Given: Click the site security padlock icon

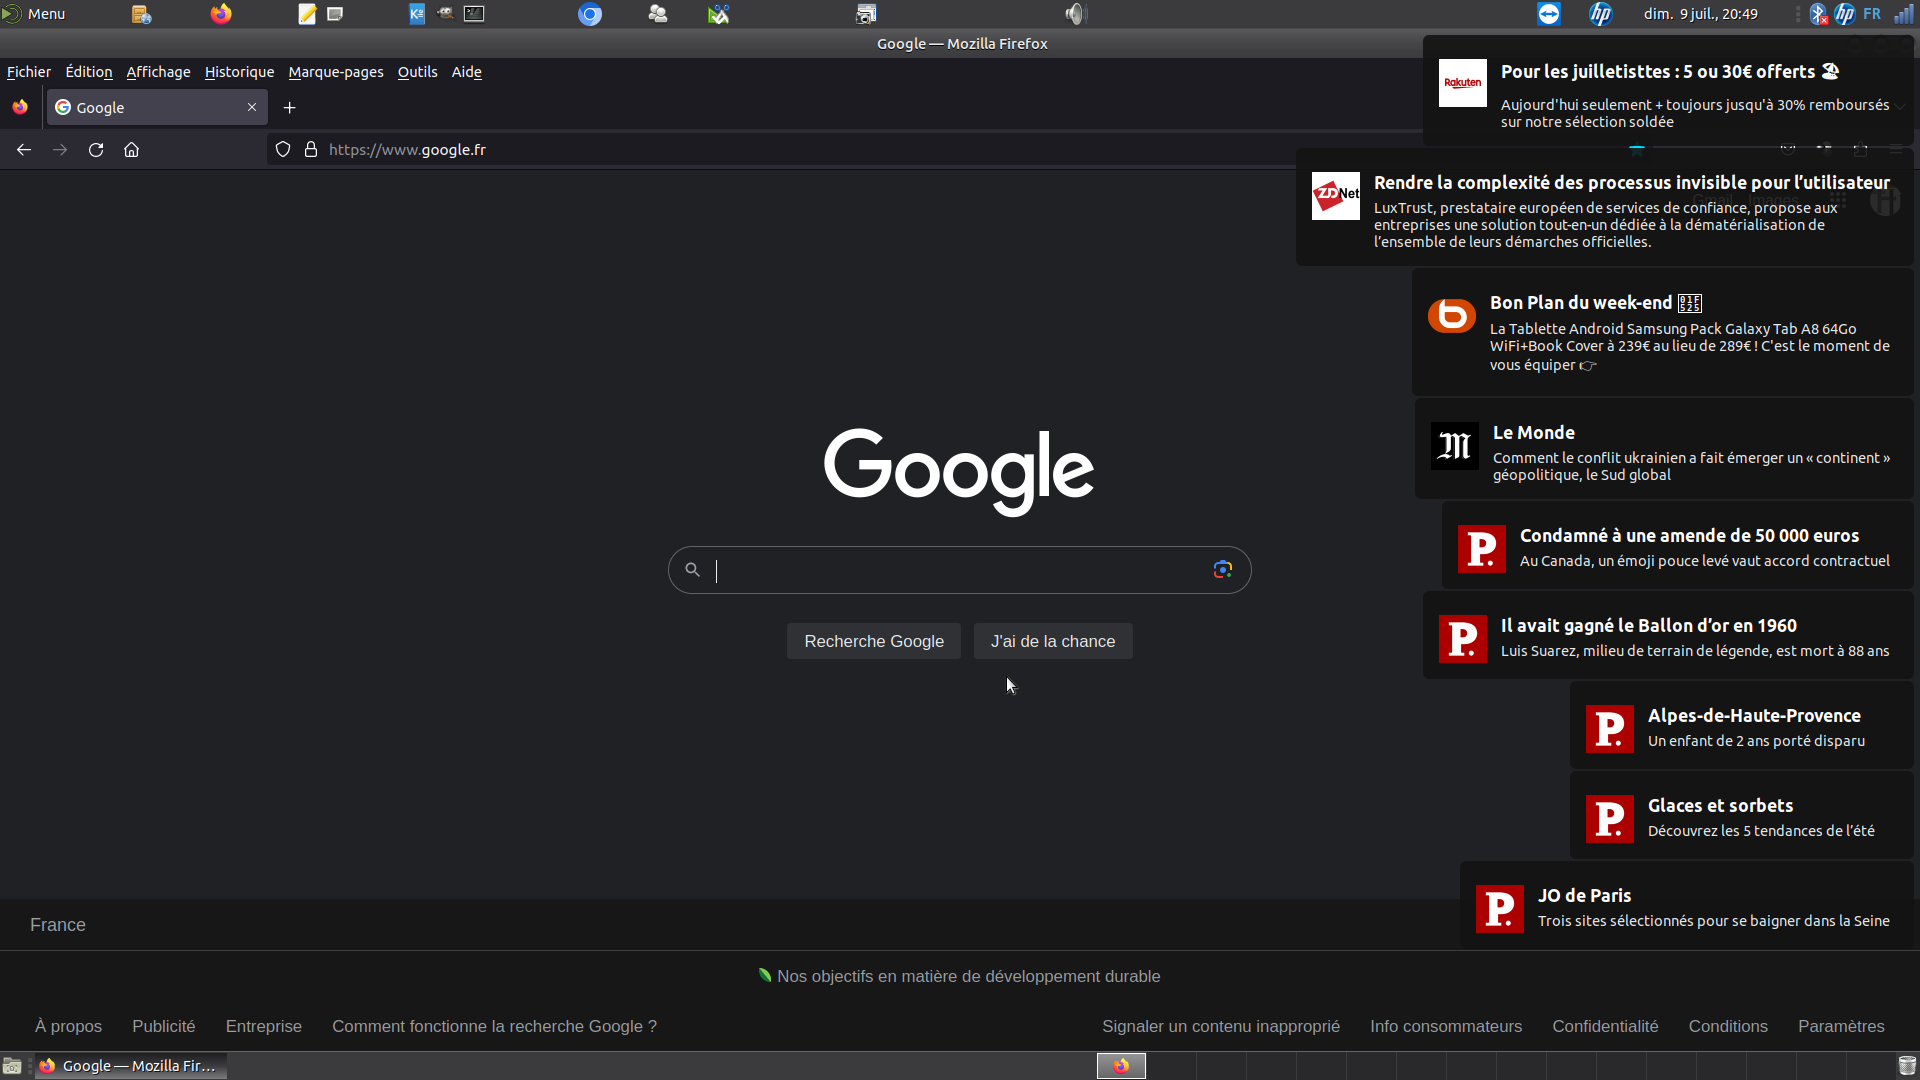Looking at the screenshot, I should 311,150.
